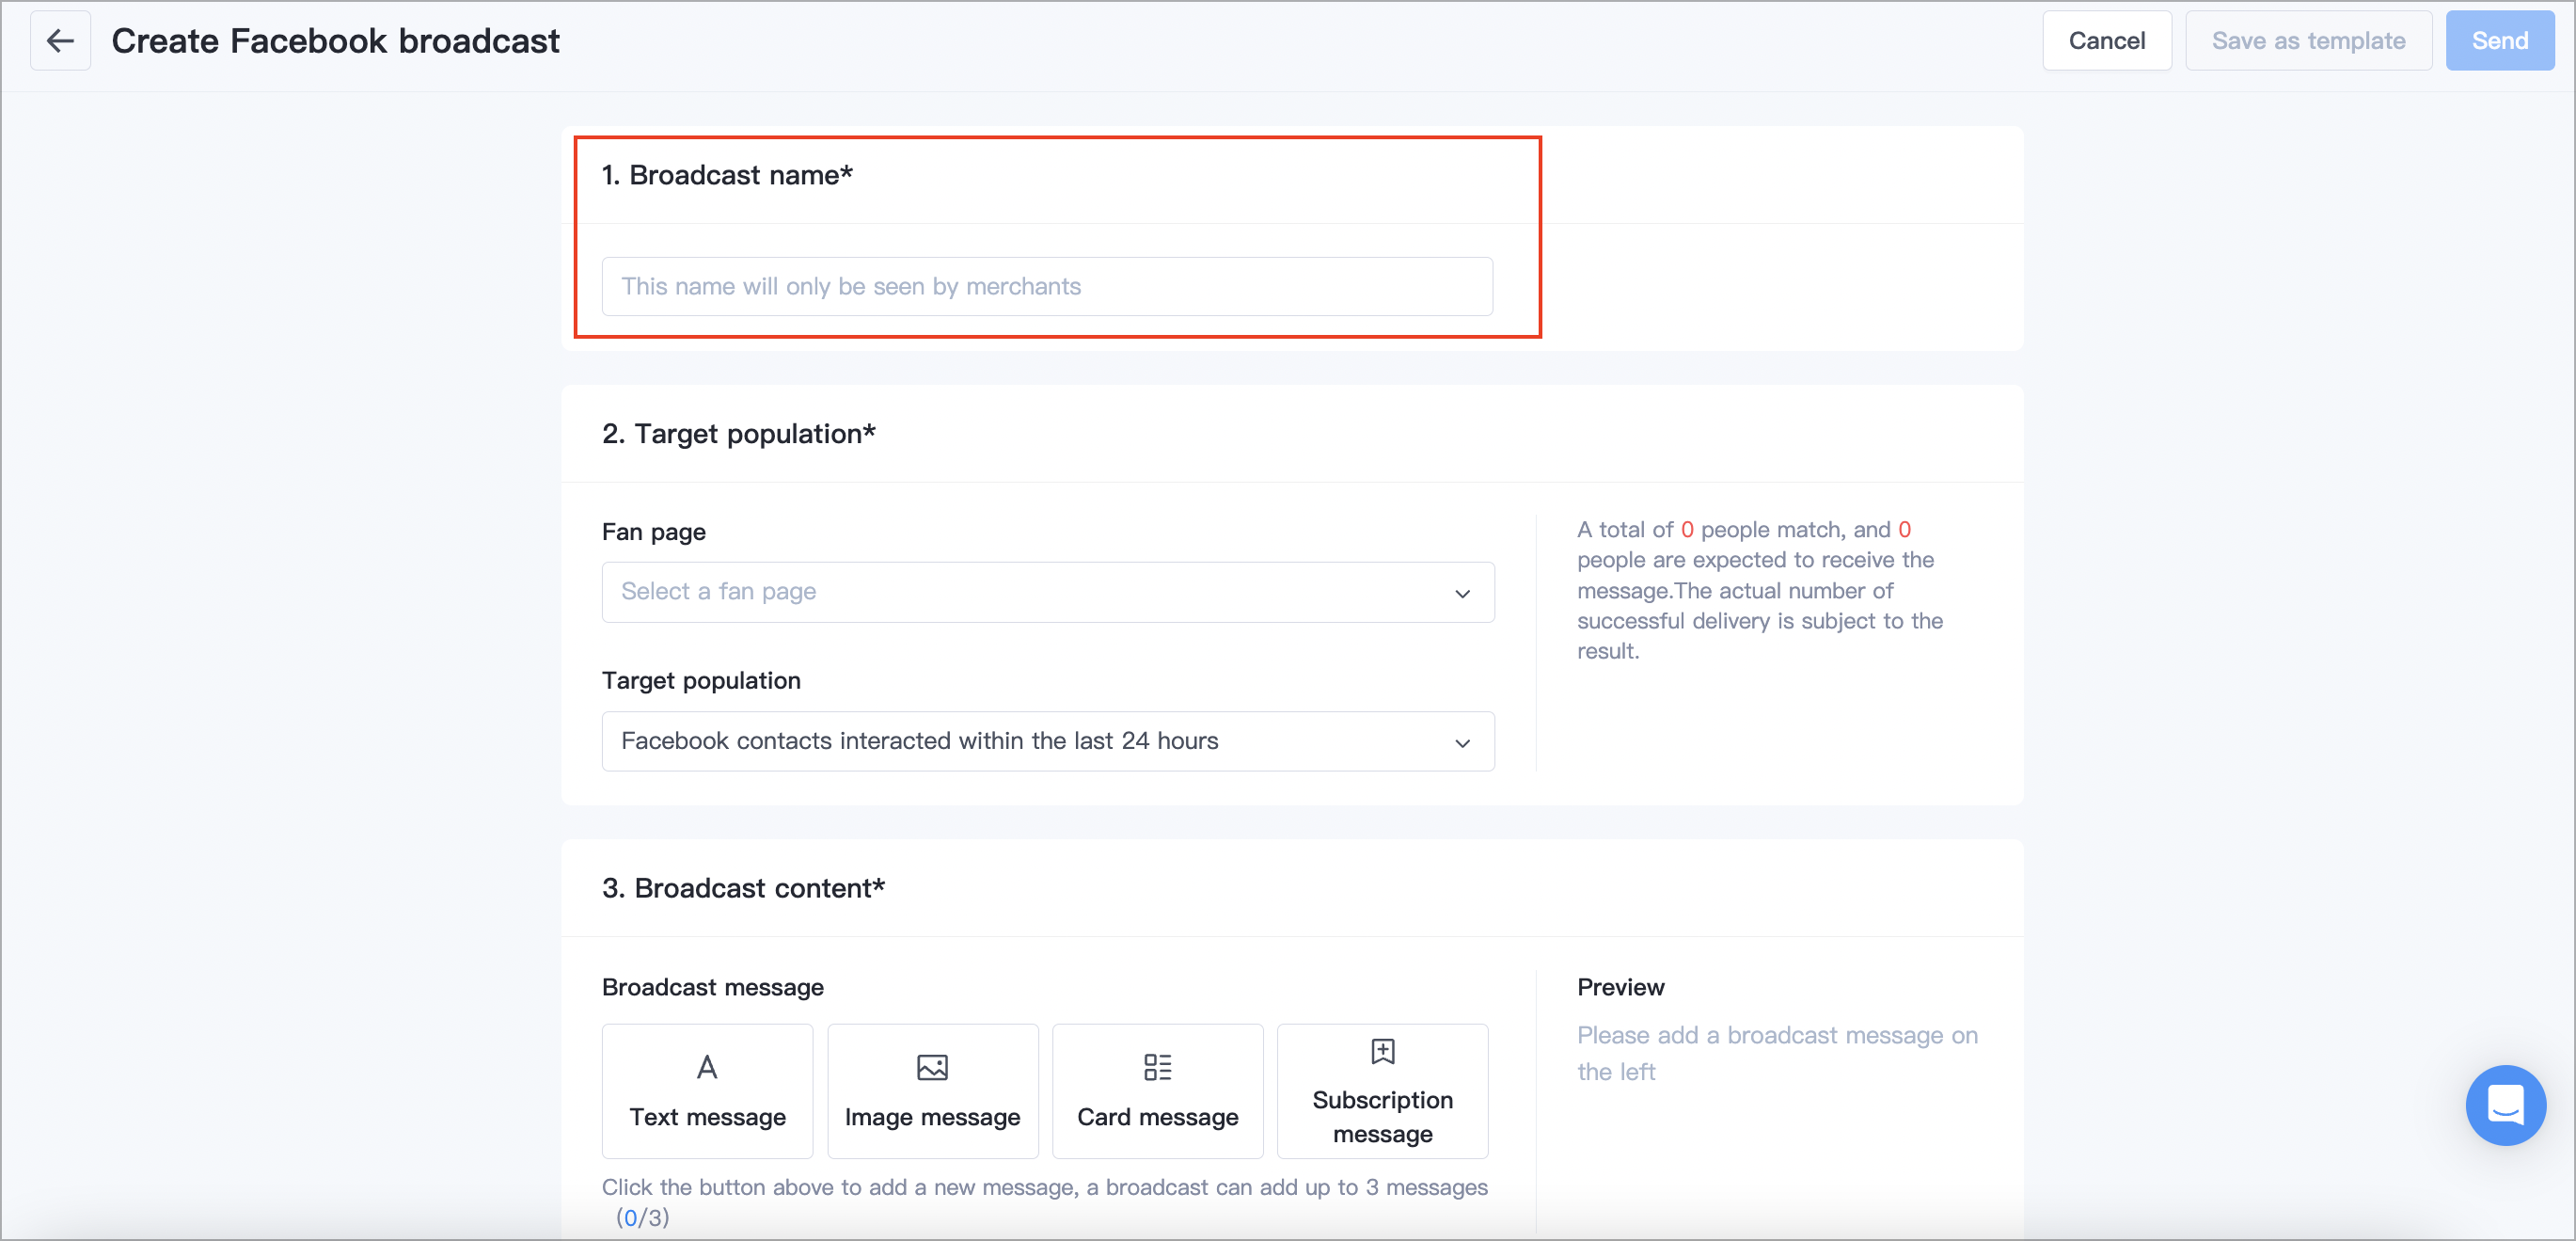Expand the Target population dropdown
This screenshot has width=2576, height=1241.
pyautogui.click(x=1048, y=741)
